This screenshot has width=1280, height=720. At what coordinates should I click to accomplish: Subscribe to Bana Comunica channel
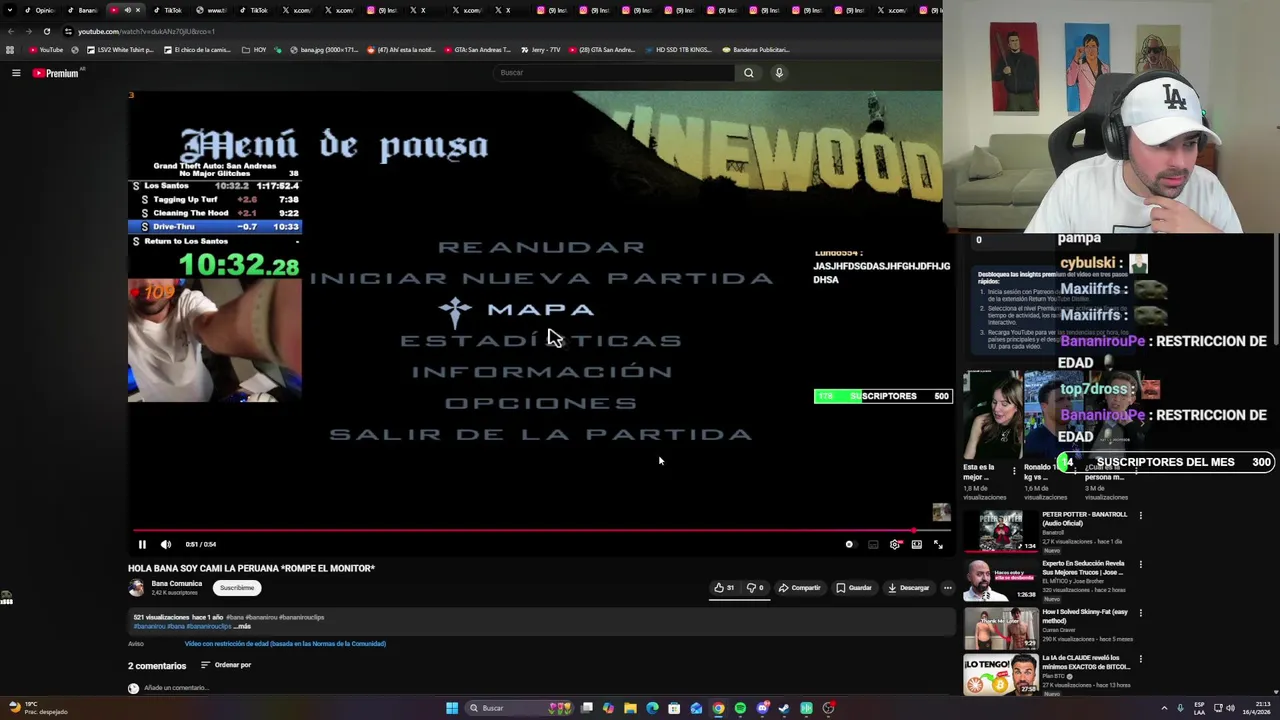point(237,588)
